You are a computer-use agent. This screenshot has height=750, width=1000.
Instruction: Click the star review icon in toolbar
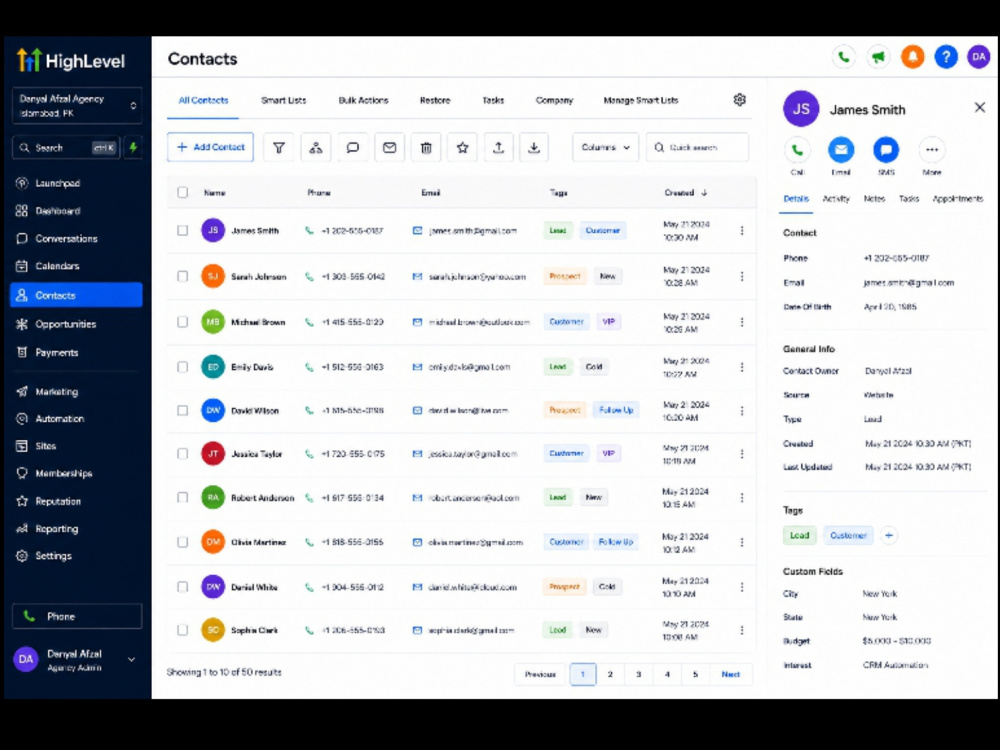(462, 147)
